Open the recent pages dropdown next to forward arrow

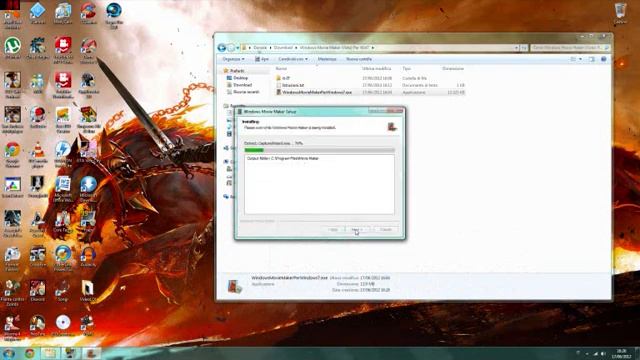click(x=238, y=48)
